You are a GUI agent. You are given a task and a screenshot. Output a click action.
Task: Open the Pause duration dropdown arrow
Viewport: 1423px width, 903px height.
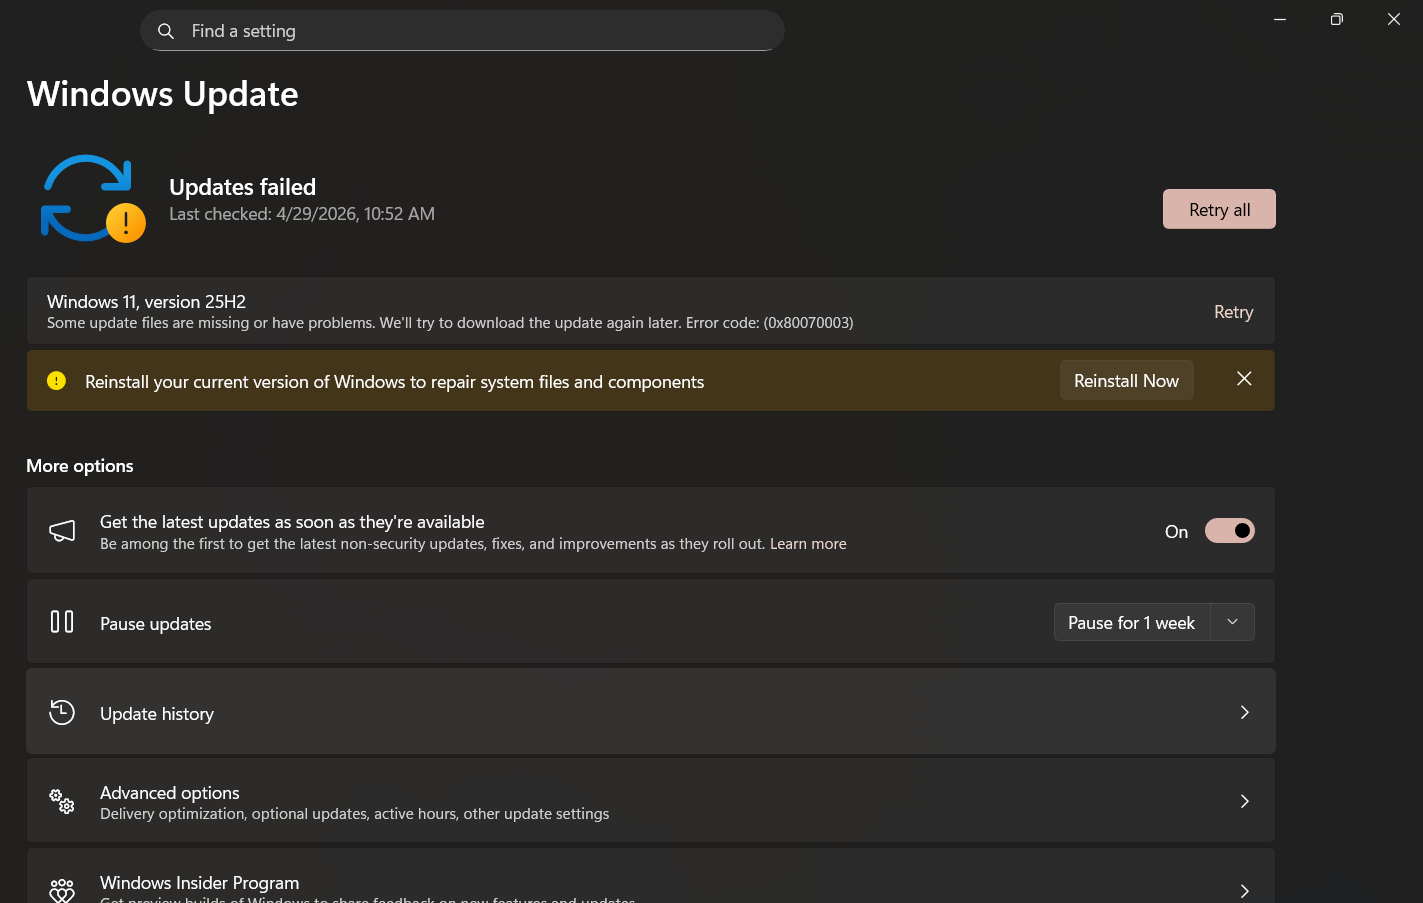(1233, 622)
